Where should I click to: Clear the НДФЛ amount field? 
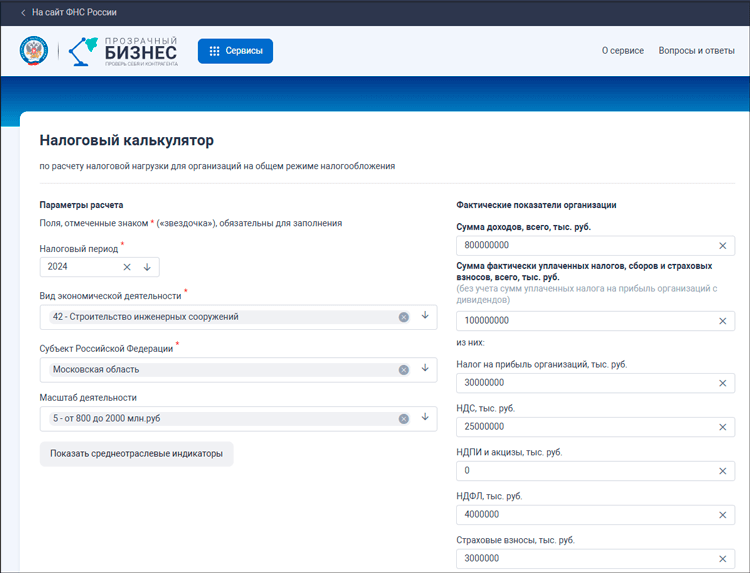(722, 515)
